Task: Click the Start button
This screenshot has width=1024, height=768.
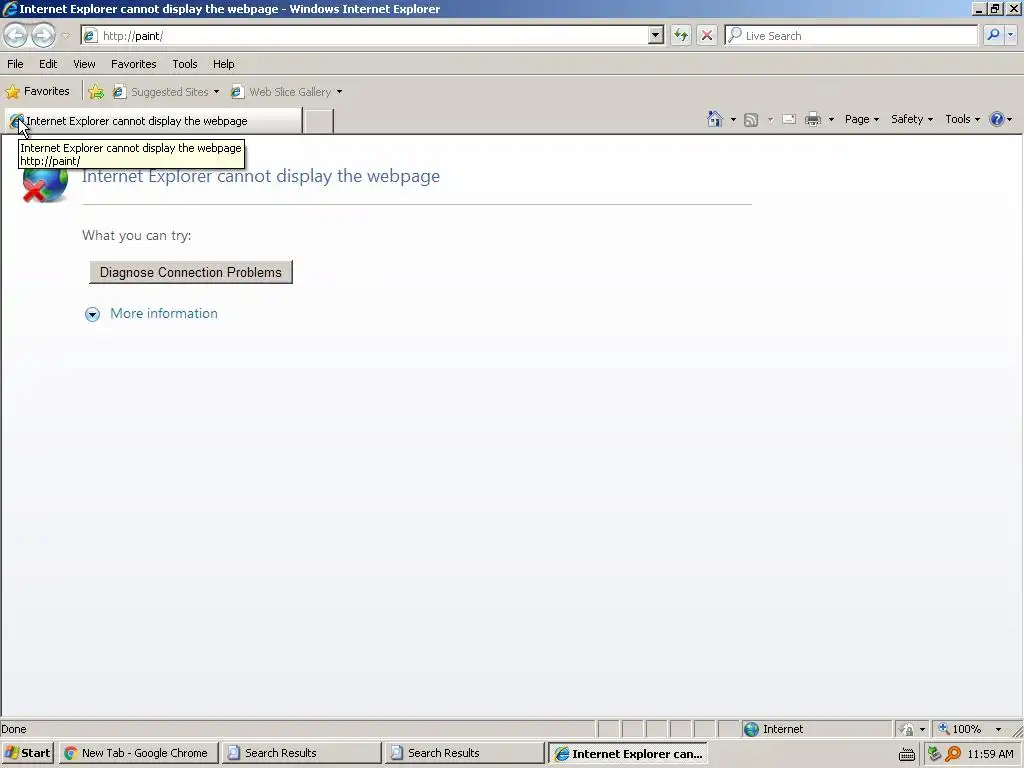Action: pos(27,753)
